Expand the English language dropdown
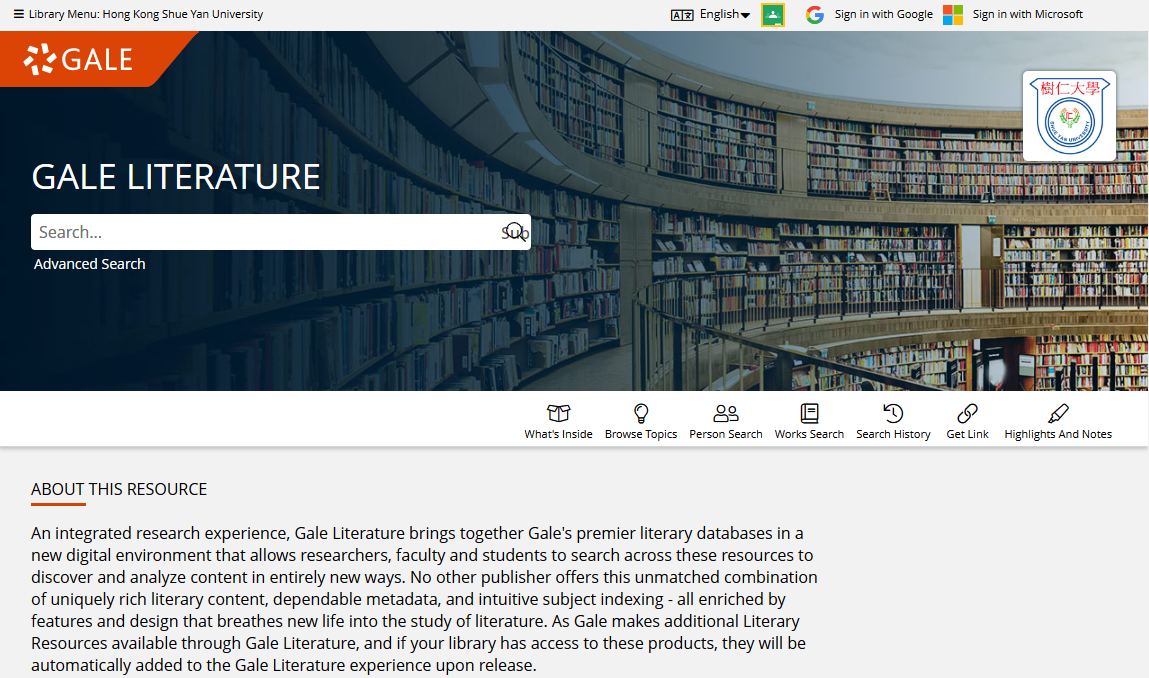This screenshot has height=678, width=1149. click(x=725, y=14)
